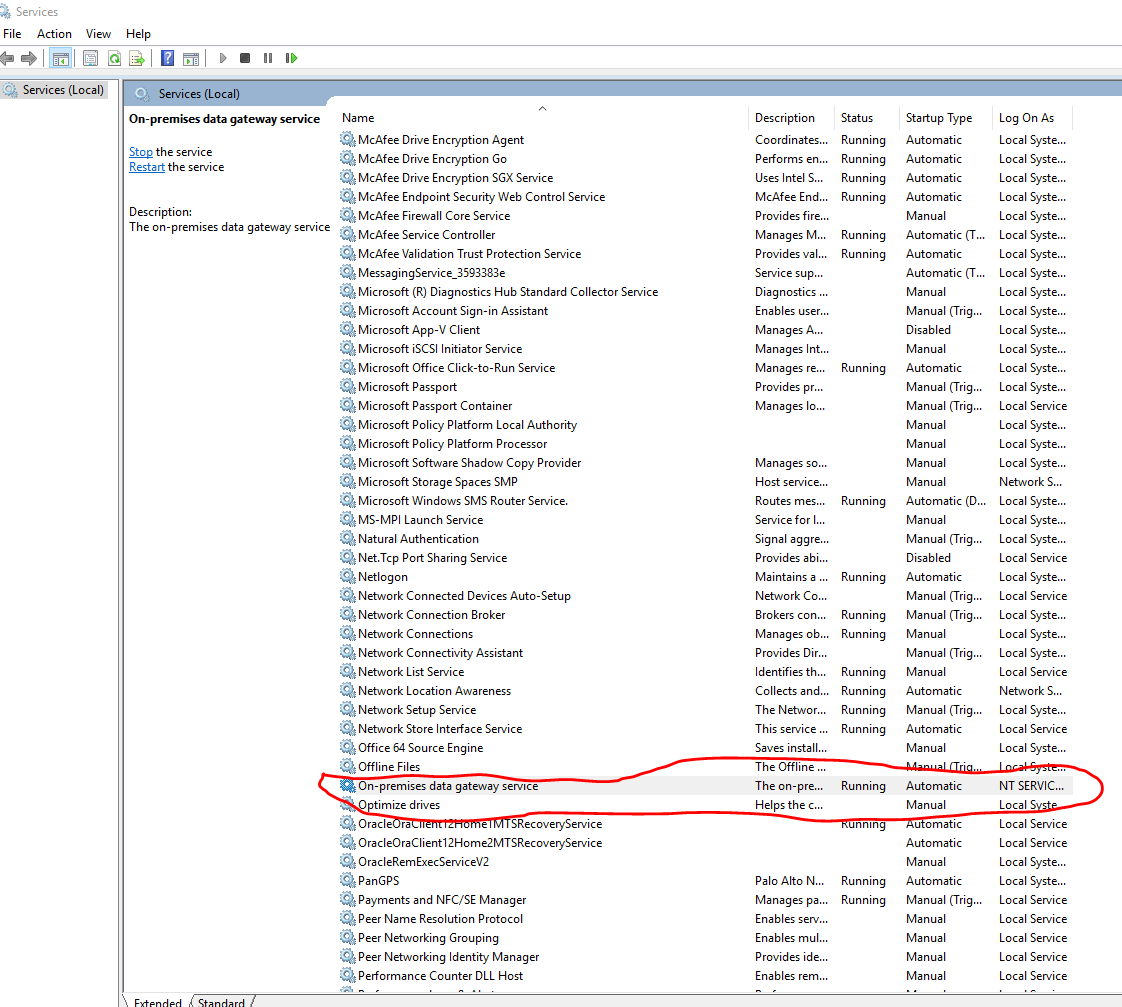1122x1007 pixels.
Task: Open the View menu
Action: click(x=98, y=34)
